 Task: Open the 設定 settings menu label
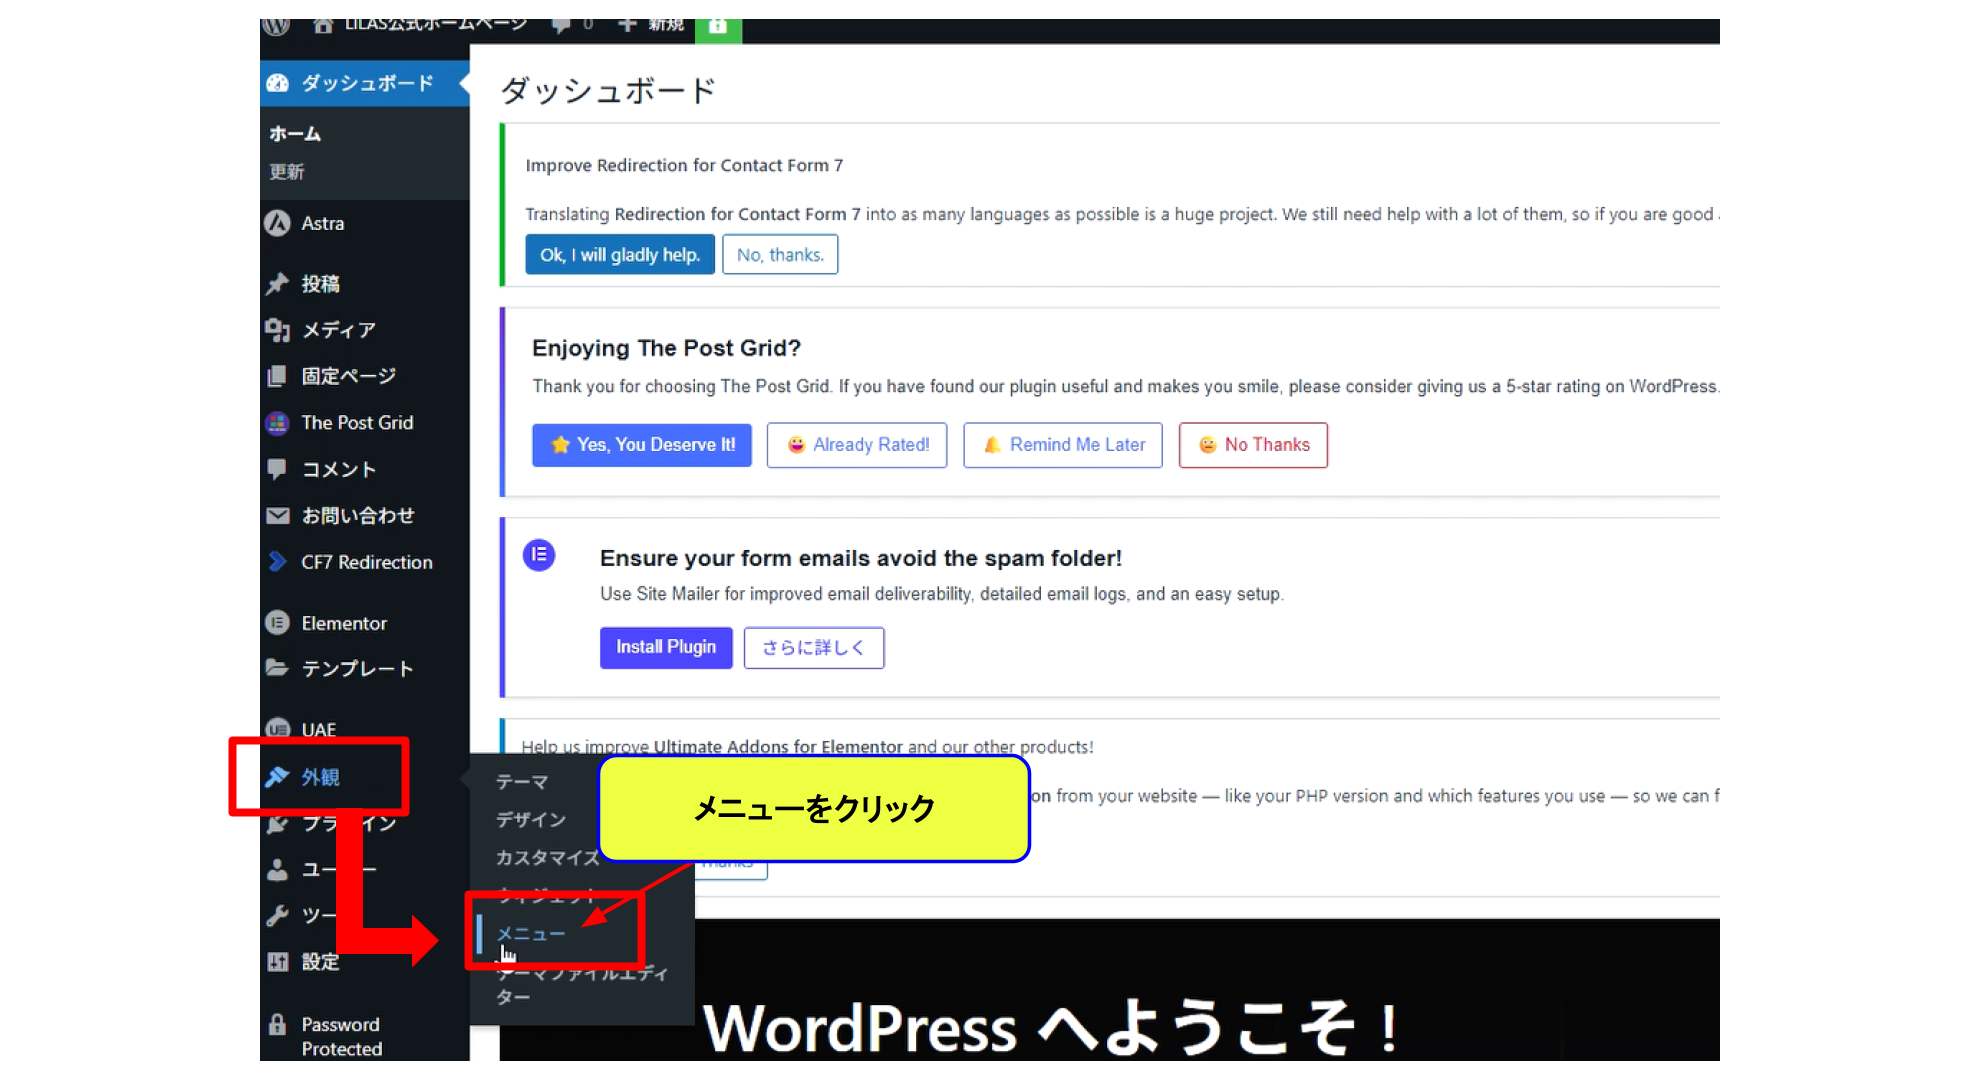[320, 962]
